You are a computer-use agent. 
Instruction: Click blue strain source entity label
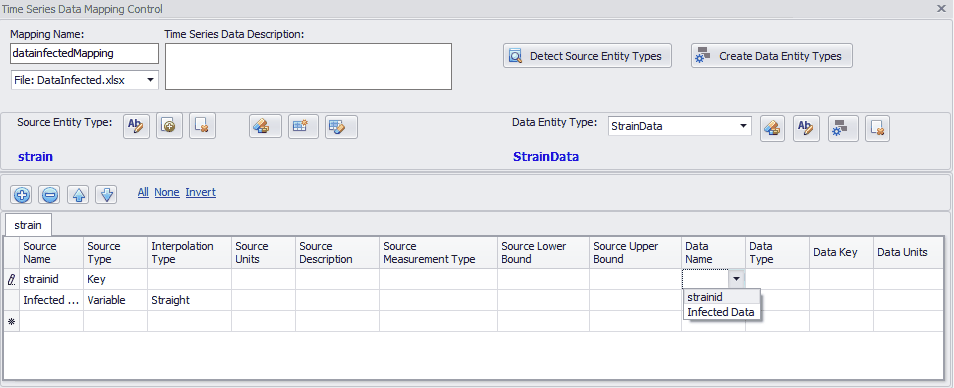point(35,157)
